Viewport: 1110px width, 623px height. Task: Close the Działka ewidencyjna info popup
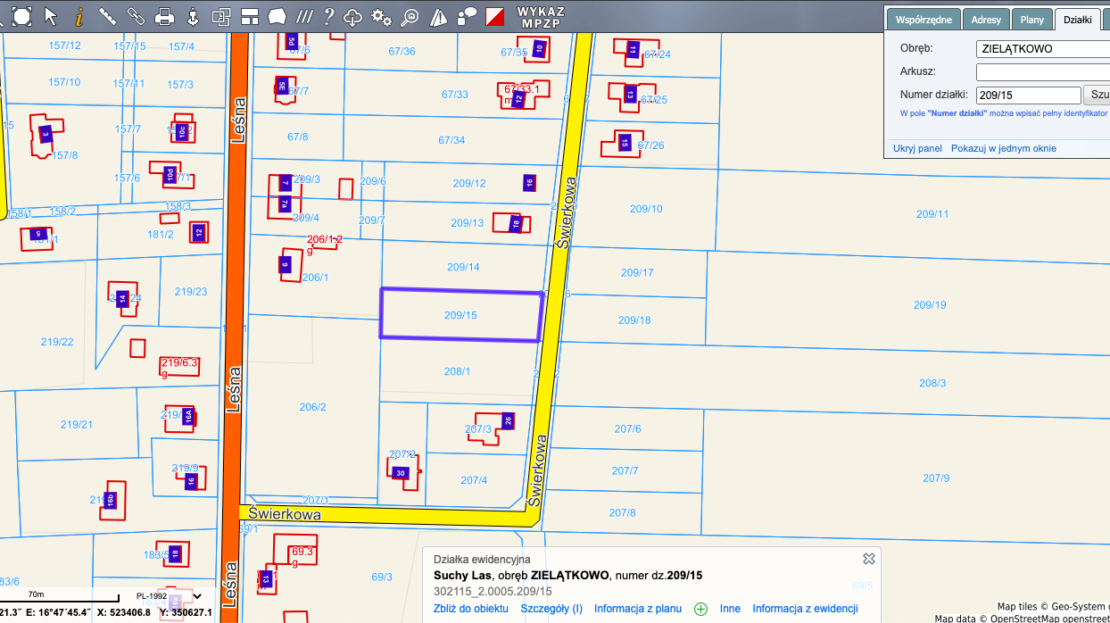[869, 559]
